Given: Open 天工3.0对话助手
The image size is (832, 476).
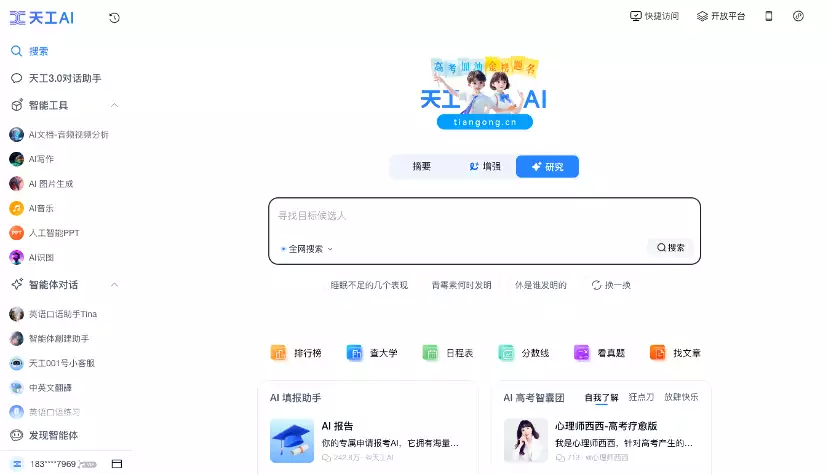Looking at the screenshot, I should (56, 78).
